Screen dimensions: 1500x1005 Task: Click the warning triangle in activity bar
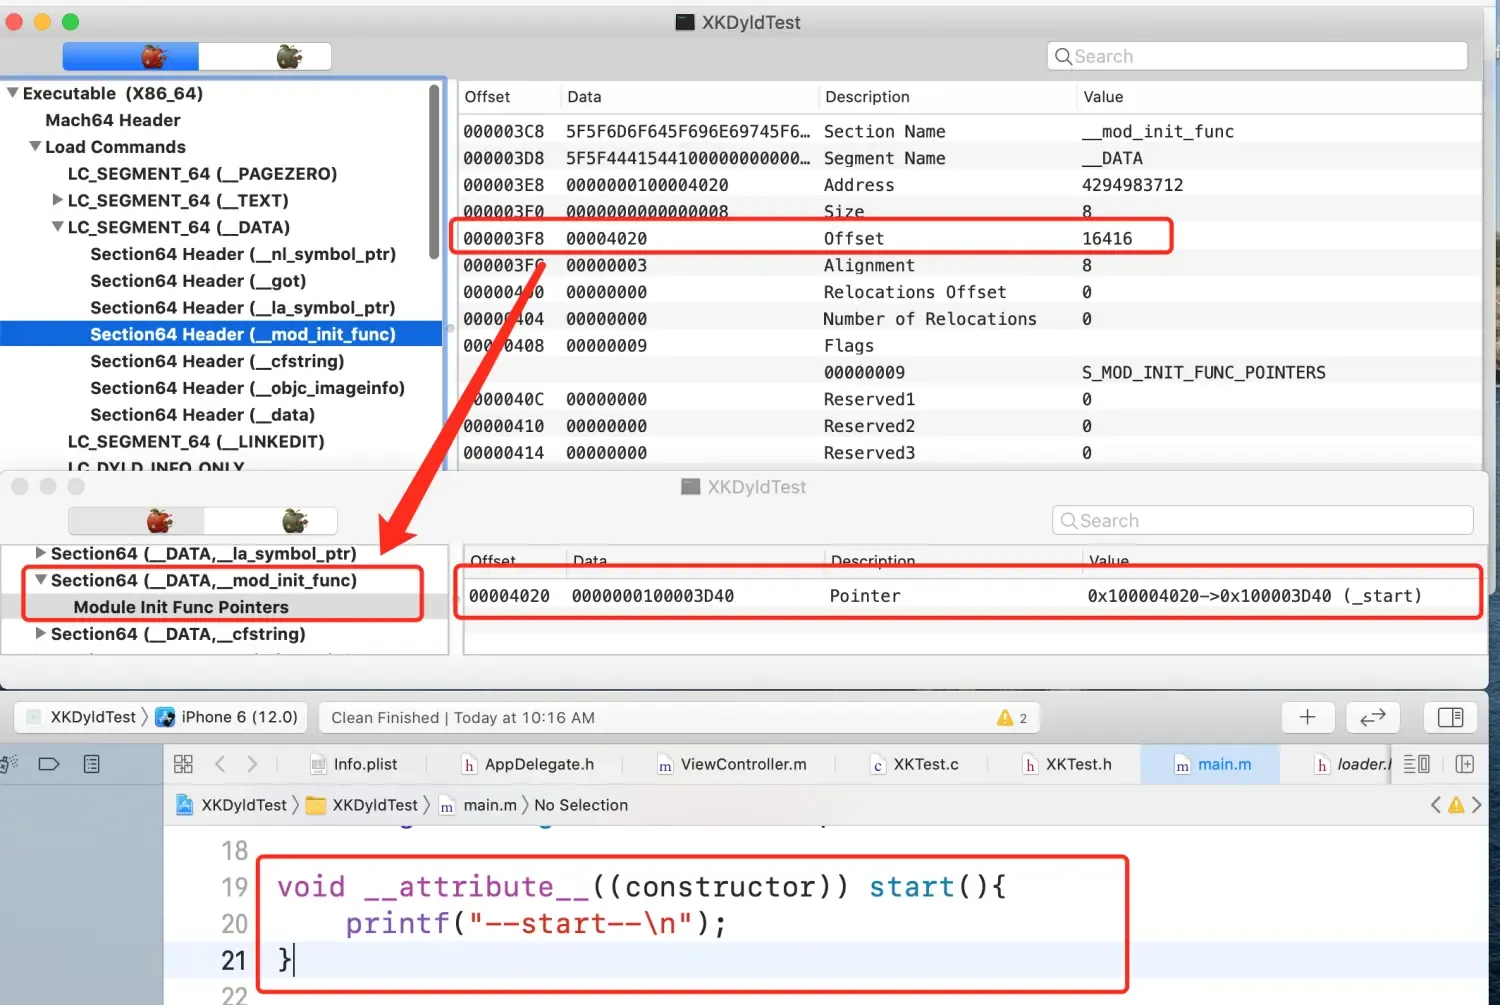[1005, 718]
